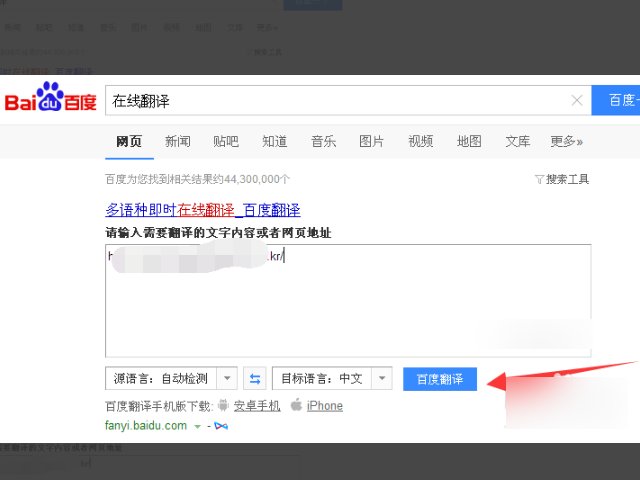
Task: Clear the search box with the X icon
Action: [x=577, y=100]
